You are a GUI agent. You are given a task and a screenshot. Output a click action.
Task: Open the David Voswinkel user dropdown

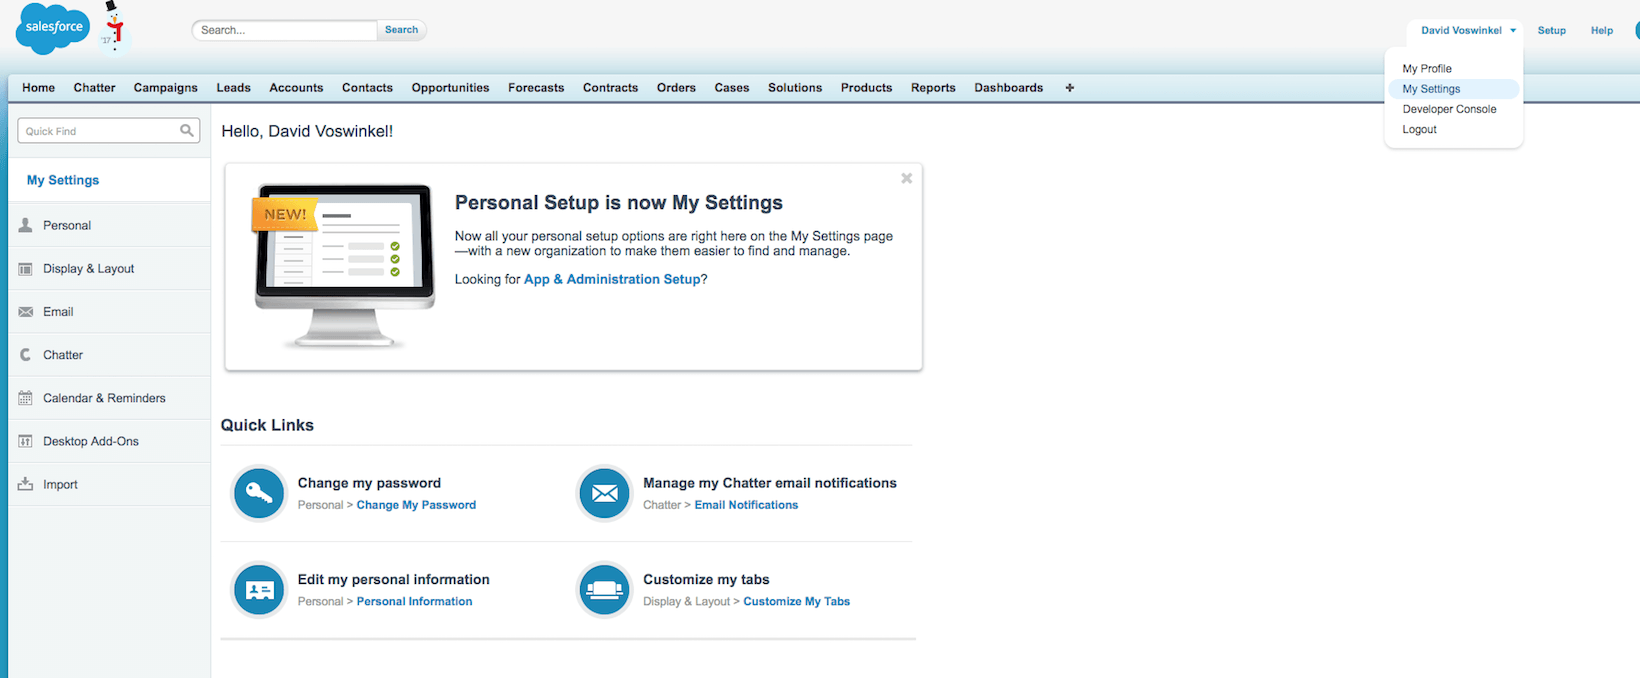coord(1467,31)
